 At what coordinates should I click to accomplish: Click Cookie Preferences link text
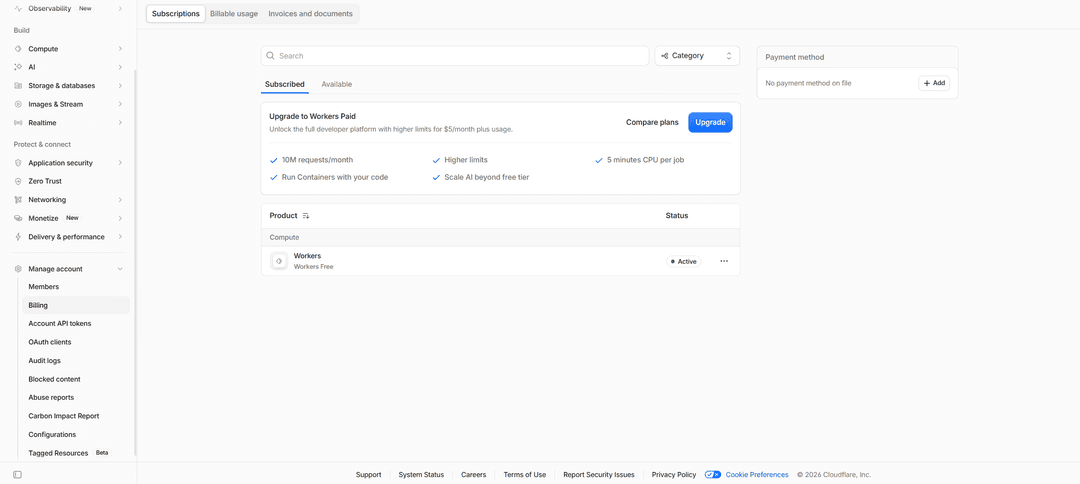[757, 475]
